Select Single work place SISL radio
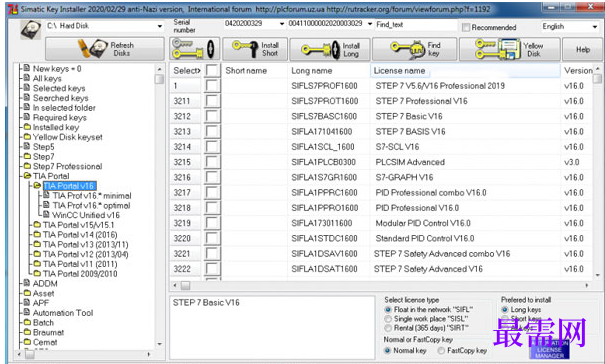The width and height of the screenshot is (605, 364). 388,319
